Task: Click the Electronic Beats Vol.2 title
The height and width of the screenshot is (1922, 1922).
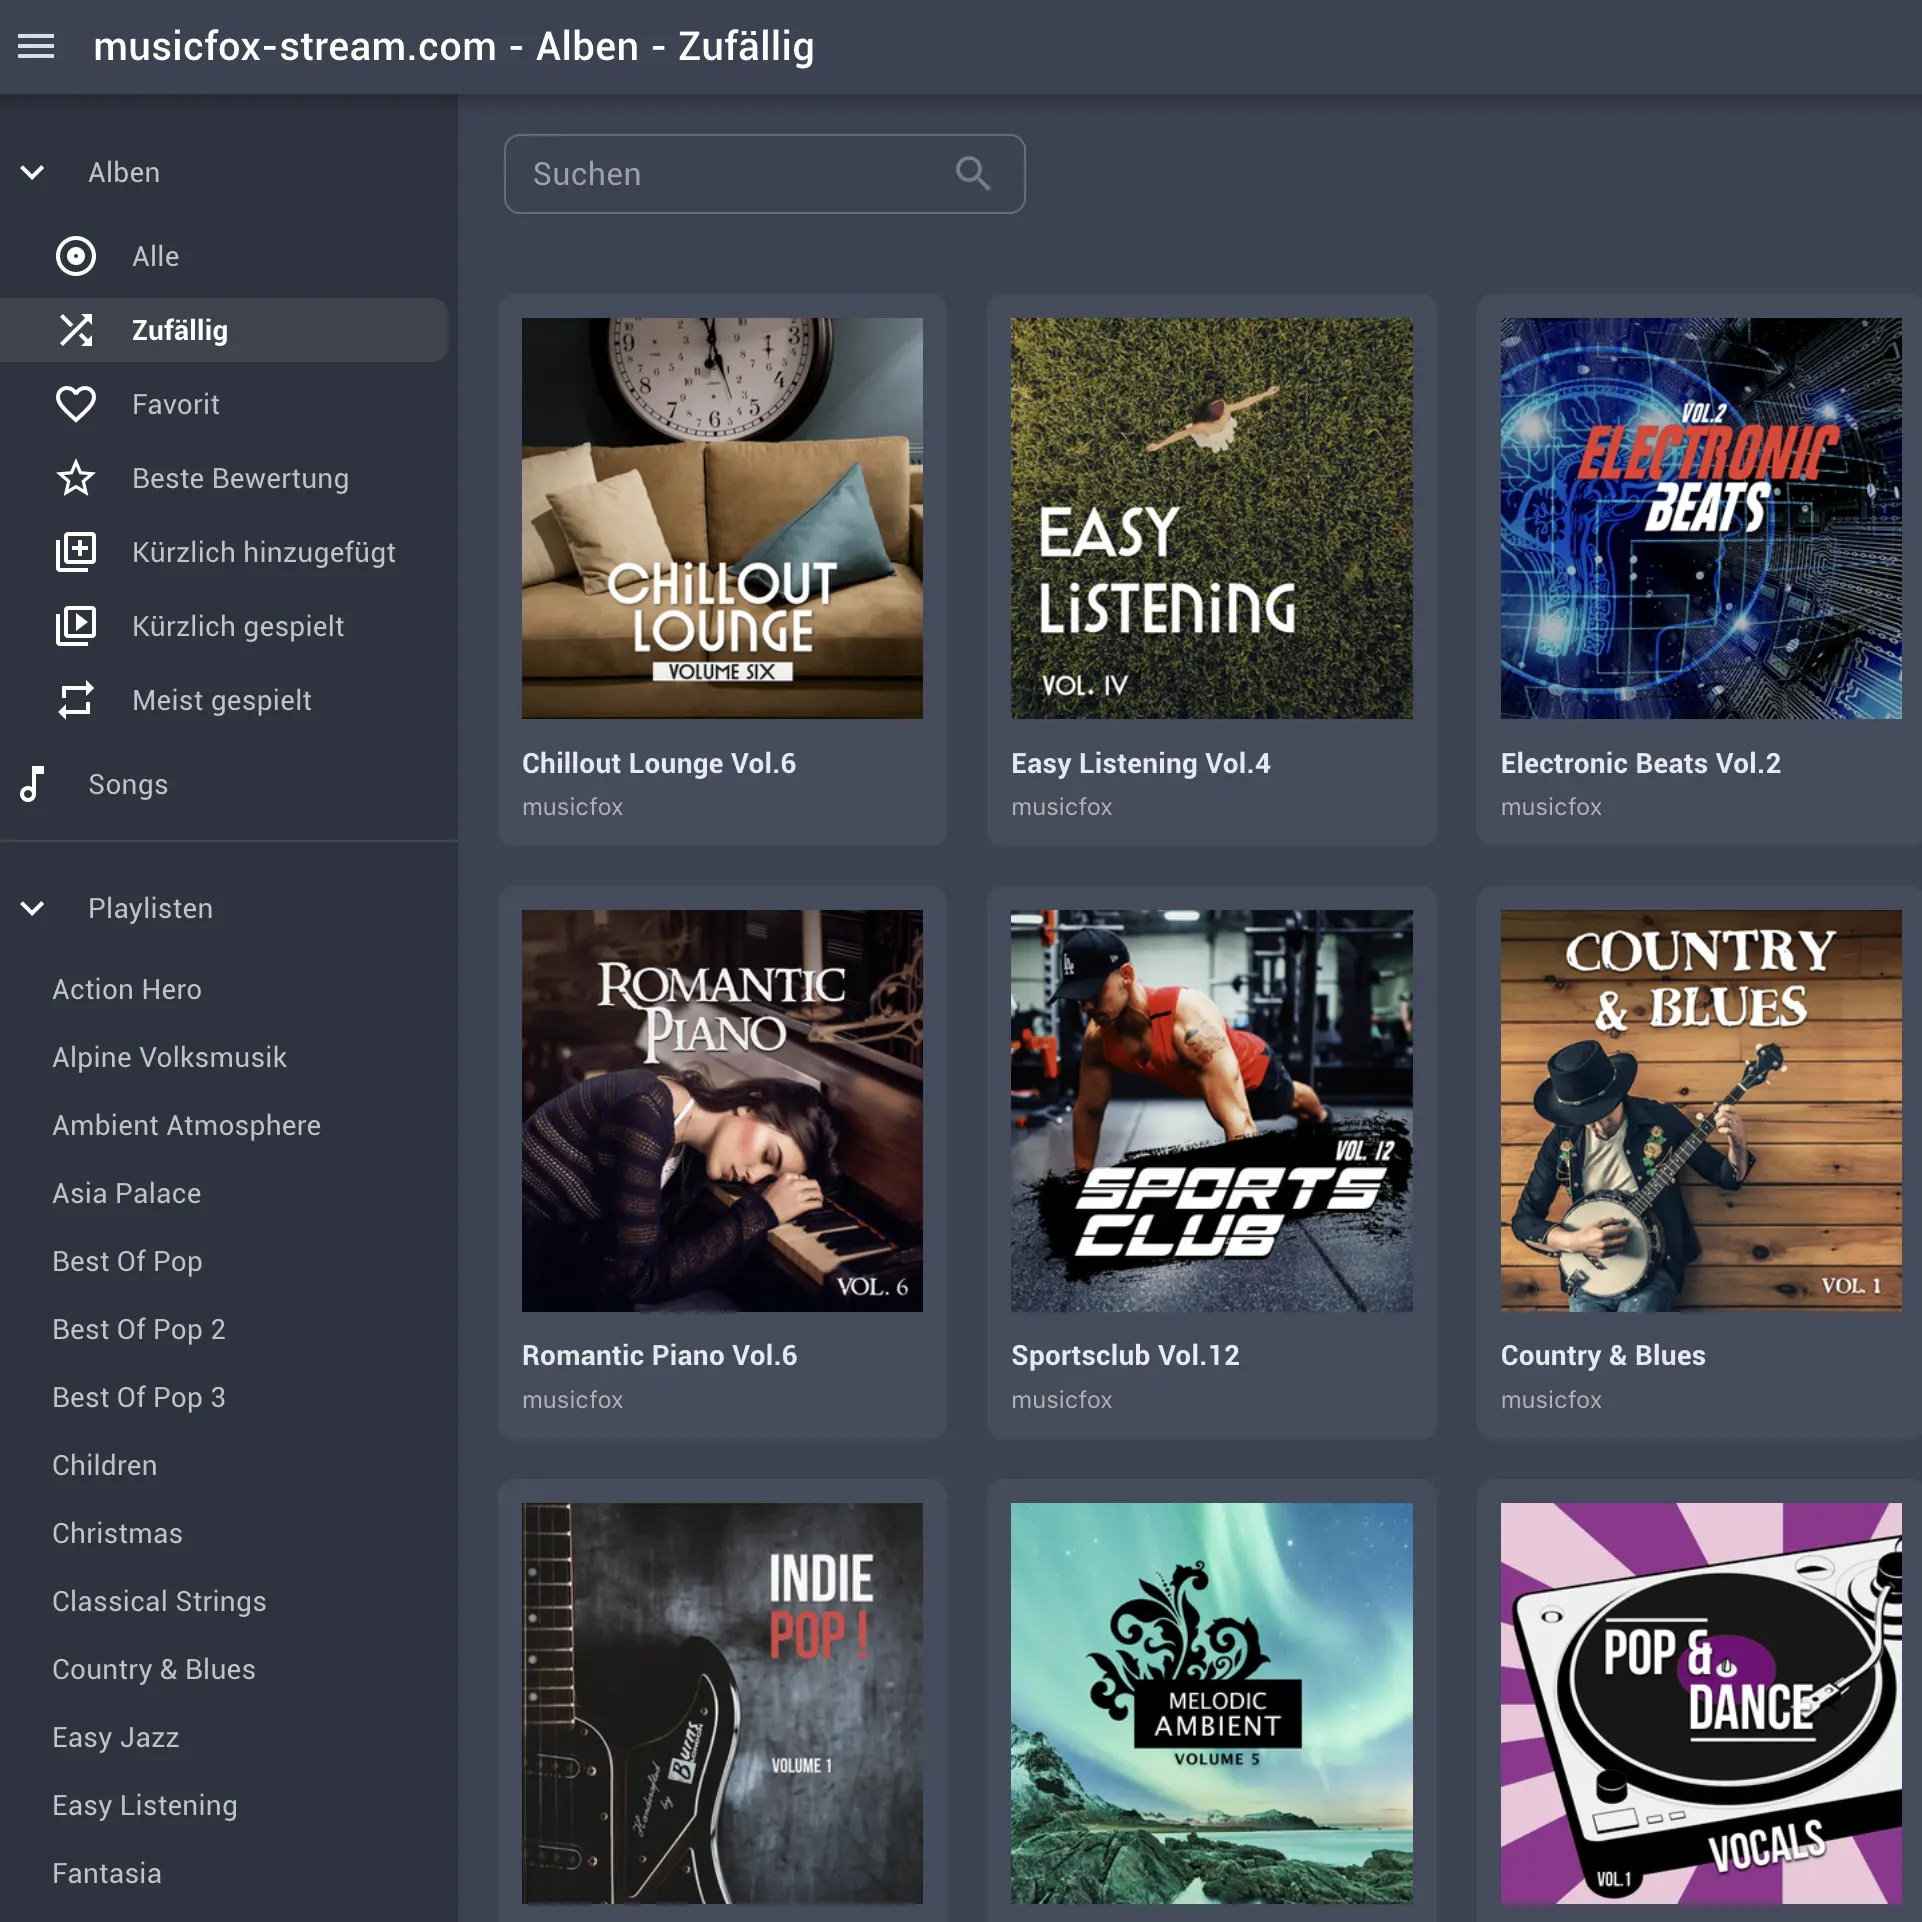Action: (1640, 763)
